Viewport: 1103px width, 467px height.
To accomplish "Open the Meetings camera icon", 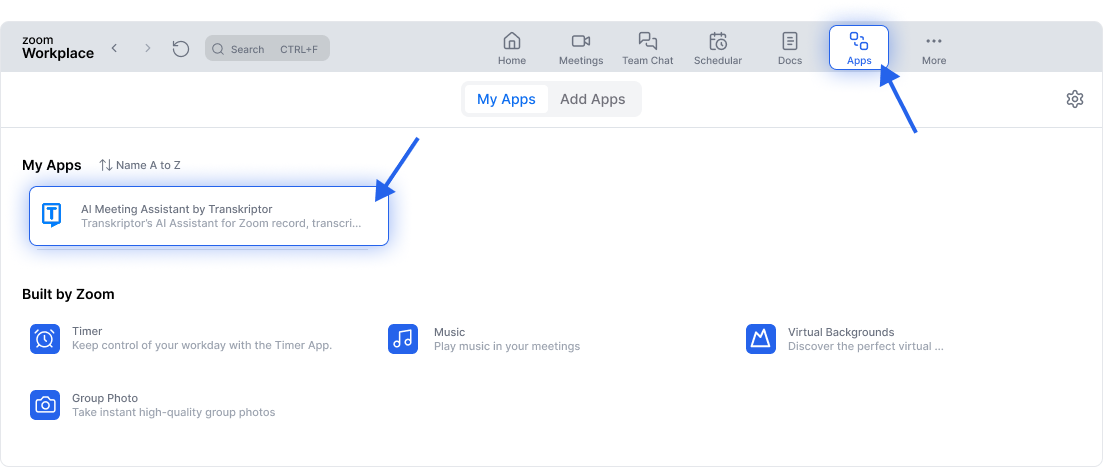I will (x=580, y=40).
